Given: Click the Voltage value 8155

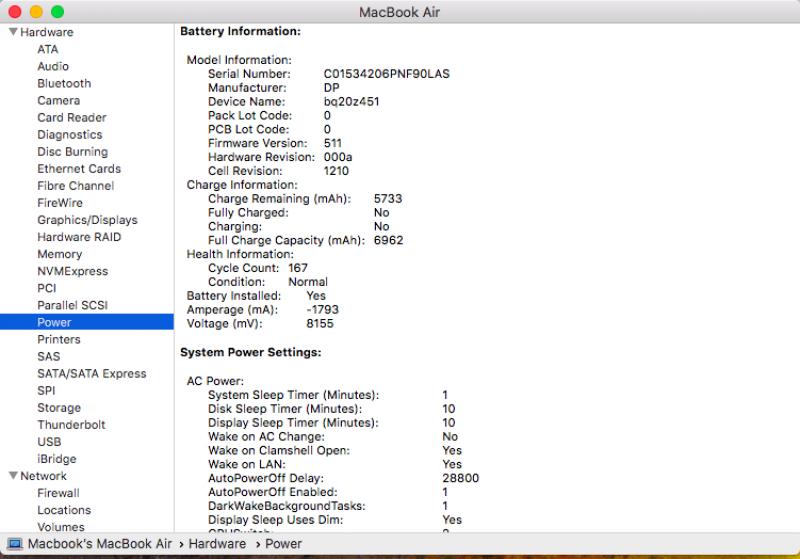Looking at the screenshot, I should [x=319, y=323].
